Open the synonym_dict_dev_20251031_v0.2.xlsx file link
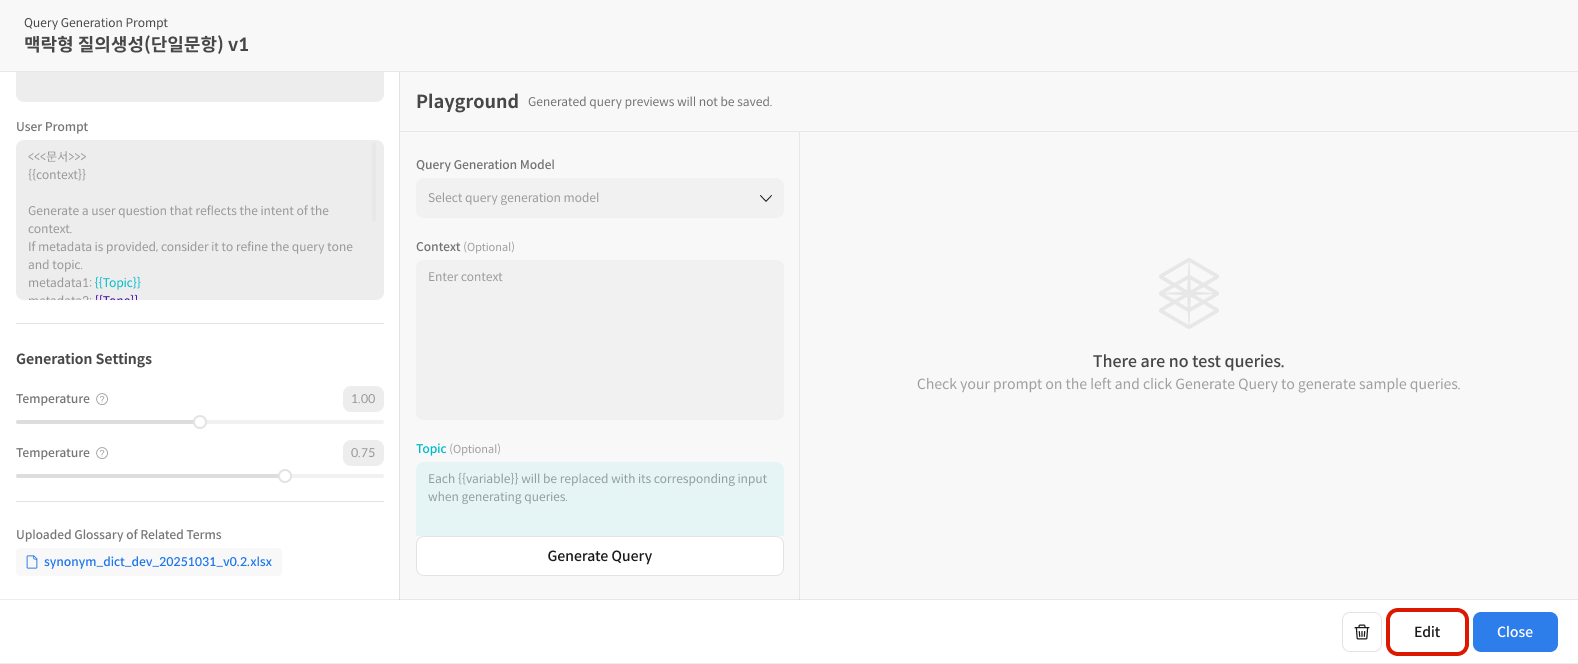 (158, 562)
